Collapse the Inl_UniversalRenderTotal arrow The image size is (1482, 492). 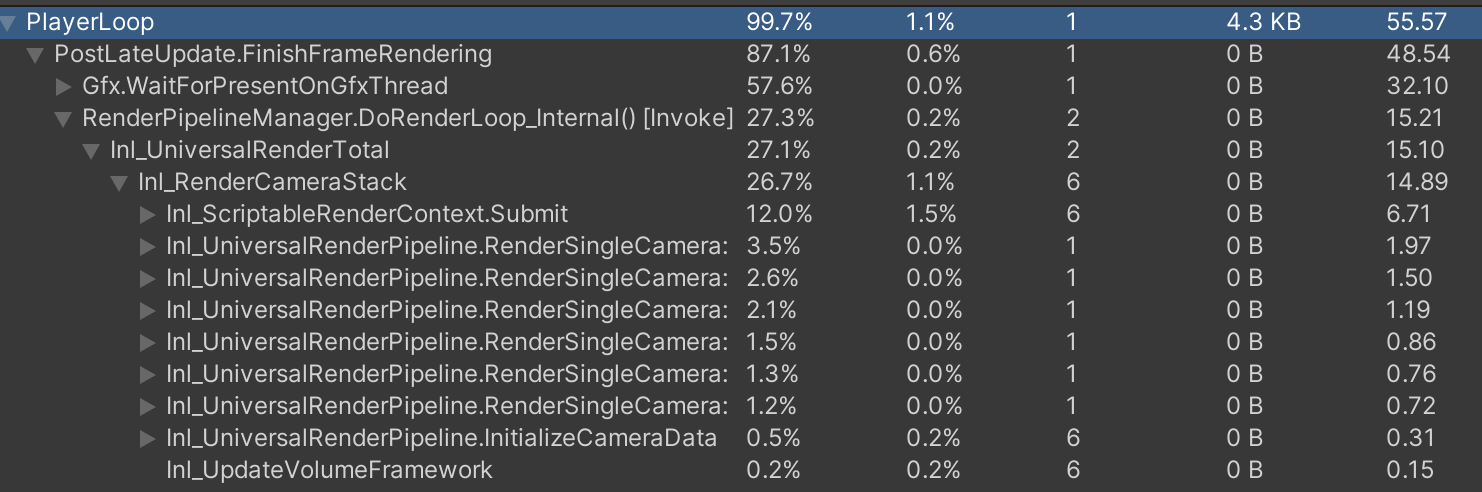click(x=91, y=150)
